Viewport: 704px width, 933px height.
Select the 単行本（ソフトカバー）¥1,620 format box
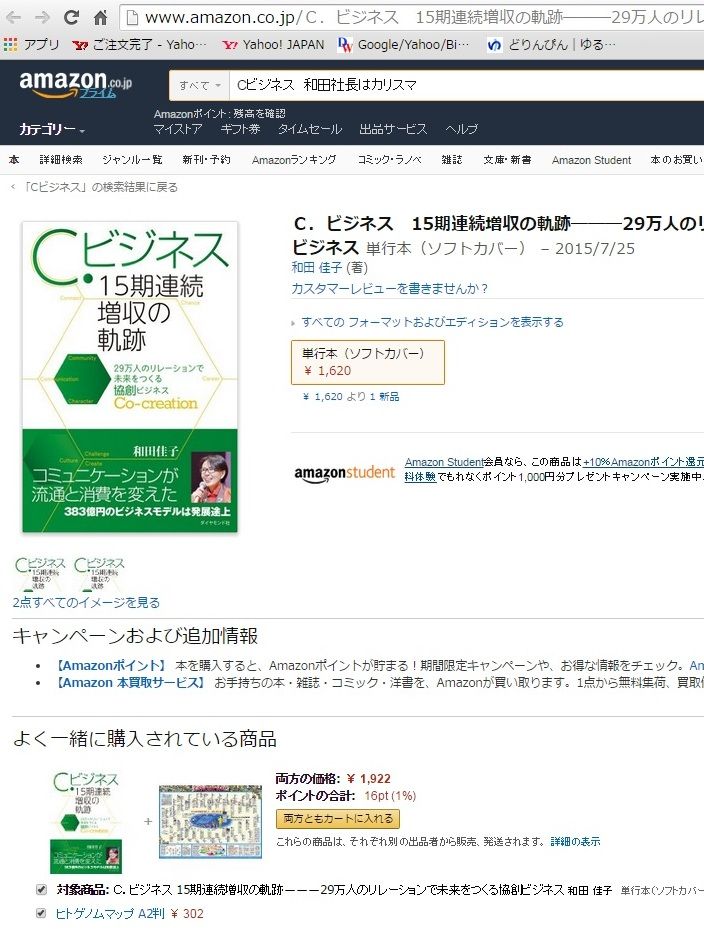tap(368, 362)
